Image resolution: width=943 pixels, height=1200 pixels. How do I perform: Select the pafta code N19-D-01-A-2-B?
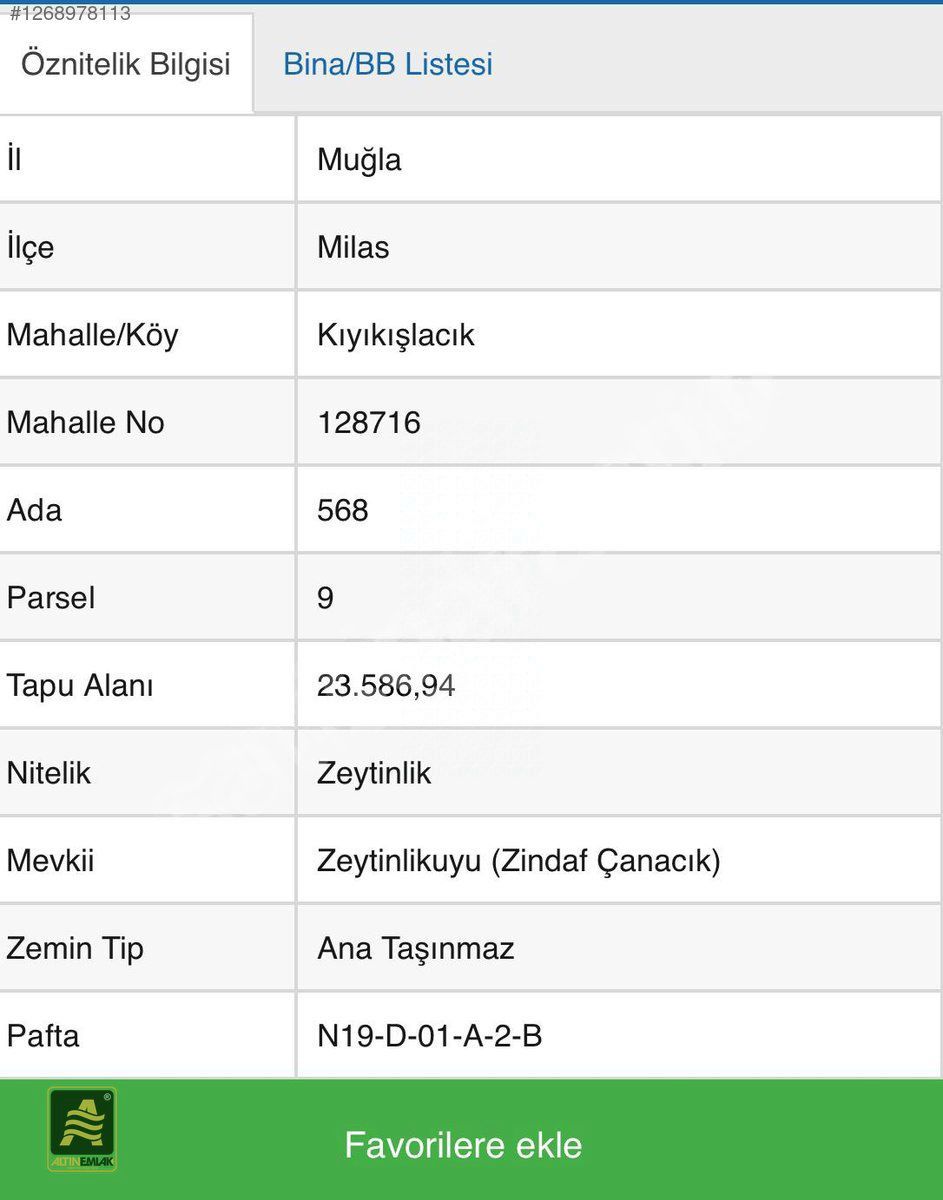coord(429,1036)
